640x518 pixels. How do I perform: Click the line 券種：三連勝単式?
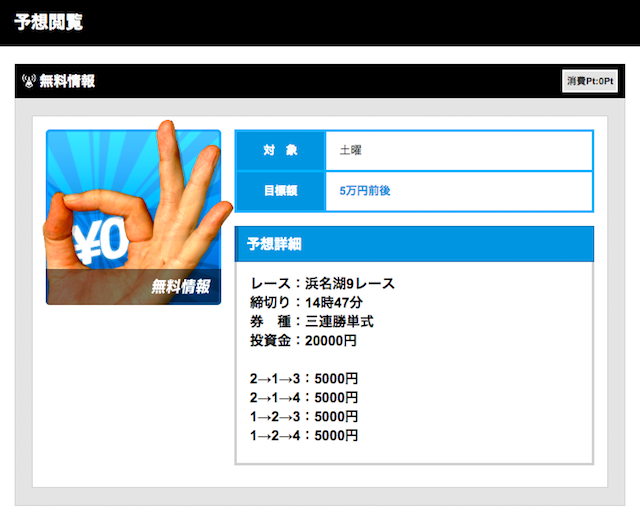[x=312, y=322]
